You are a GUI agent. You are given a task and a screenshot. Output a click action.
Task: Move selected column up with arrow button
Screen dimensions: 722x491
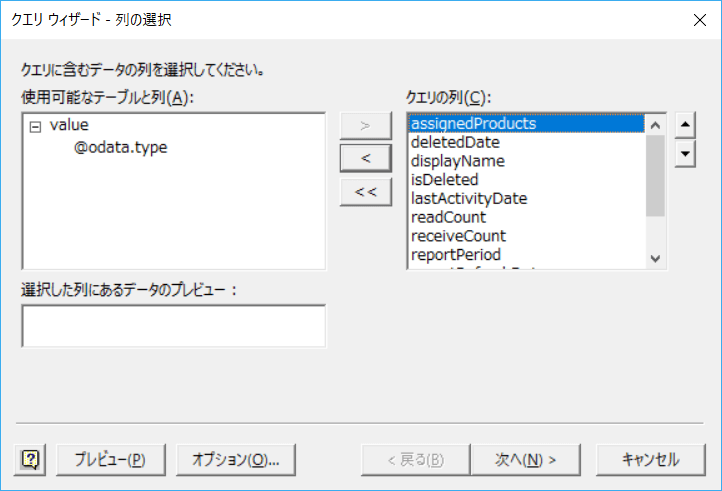click(685, 127)
